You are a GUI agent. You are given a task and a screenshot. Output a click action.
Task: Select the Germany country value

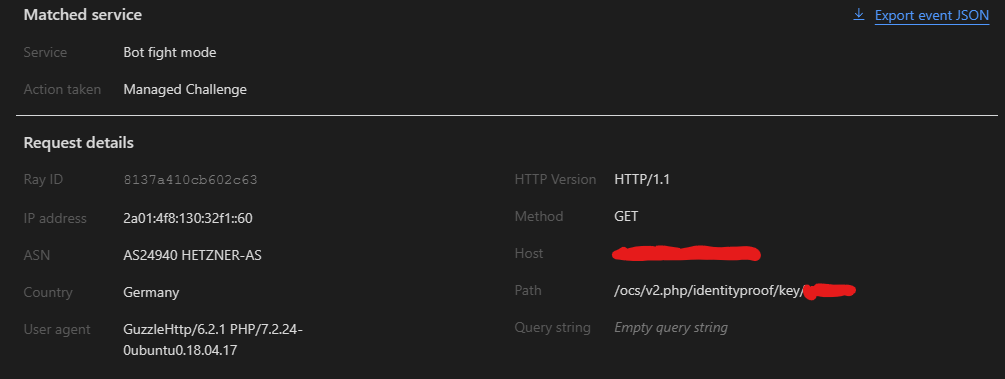point(151,292)
